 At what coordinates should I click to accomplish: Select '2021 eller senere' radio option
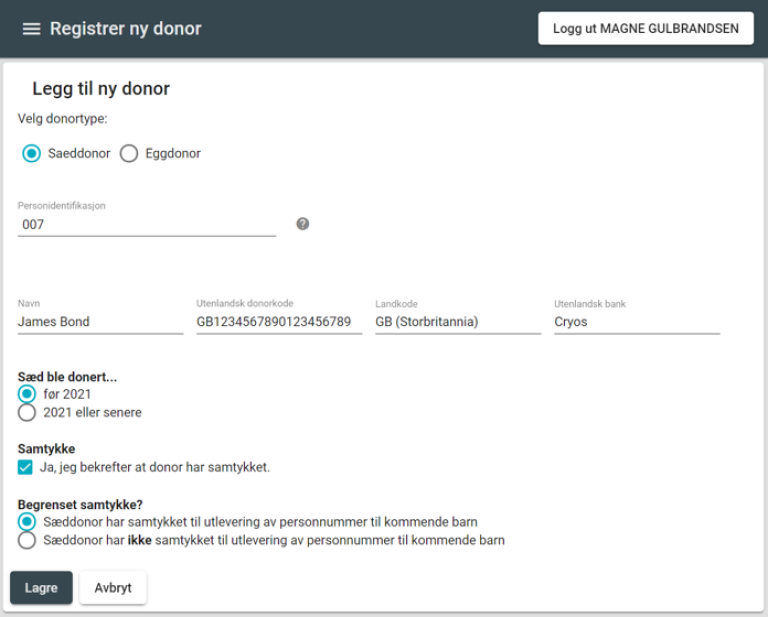point(27,412)
